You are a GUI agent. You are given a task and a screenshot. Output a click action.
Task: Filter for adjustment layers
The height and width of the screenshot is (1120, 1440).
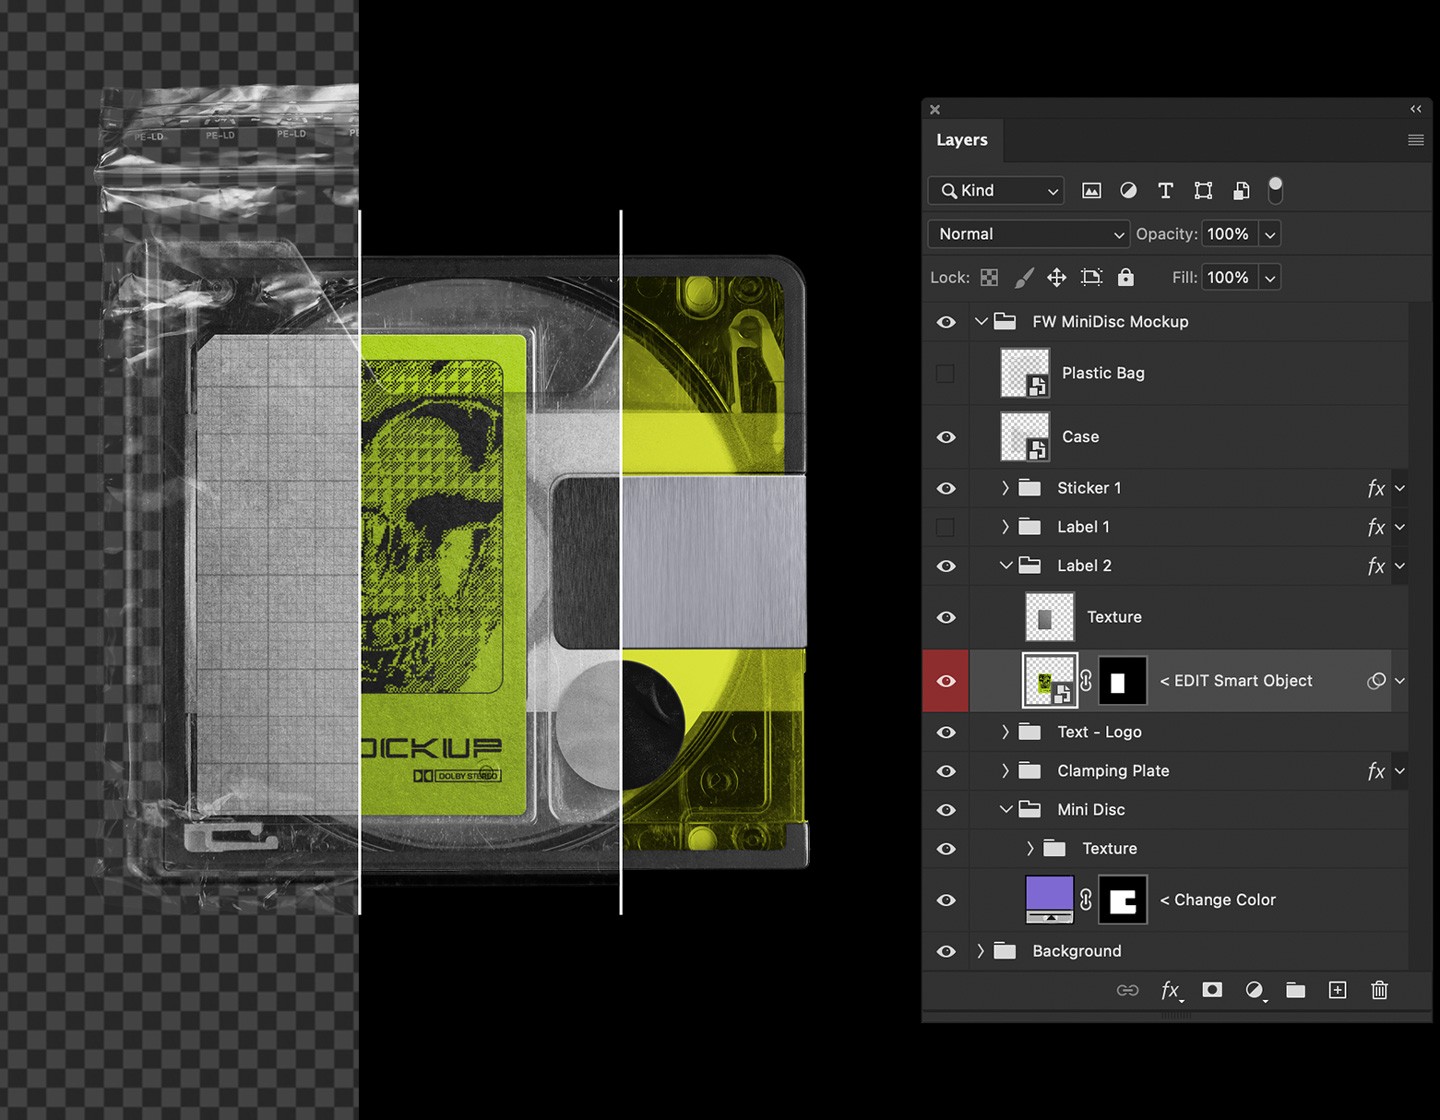[1128, 190]
